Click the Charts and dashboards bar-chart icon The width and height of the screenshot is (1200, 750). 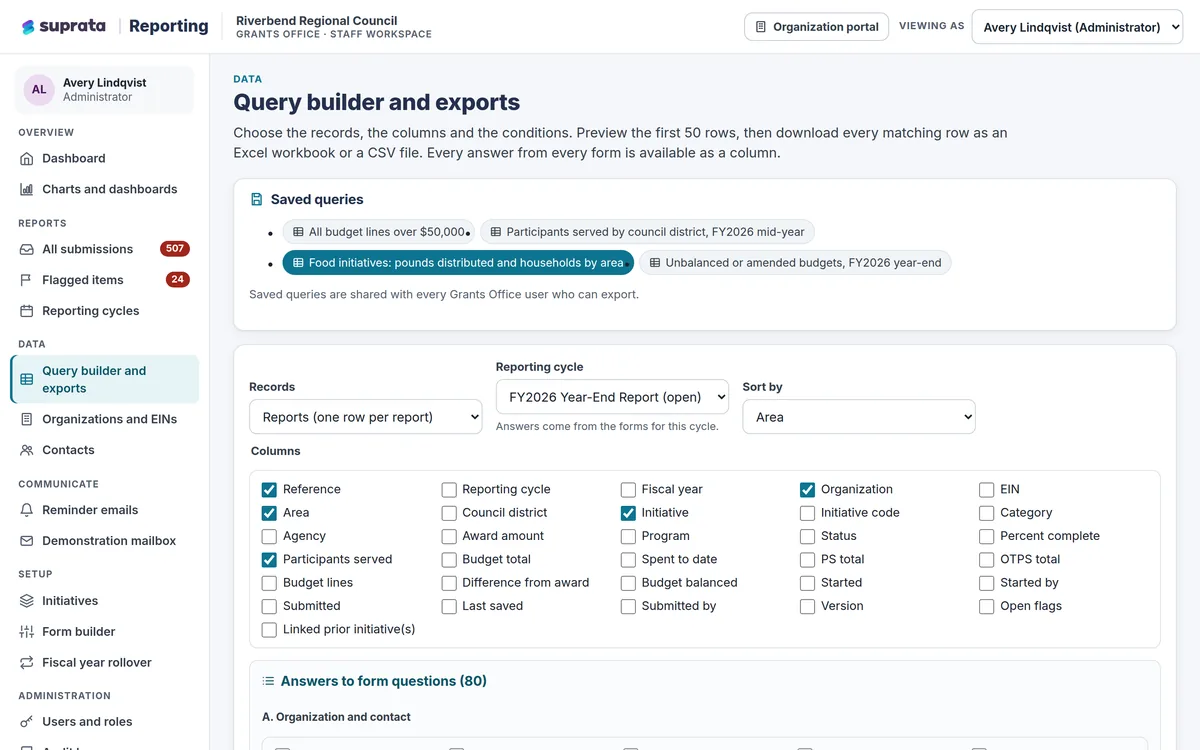pyautogui.click(x=27, y=189)
